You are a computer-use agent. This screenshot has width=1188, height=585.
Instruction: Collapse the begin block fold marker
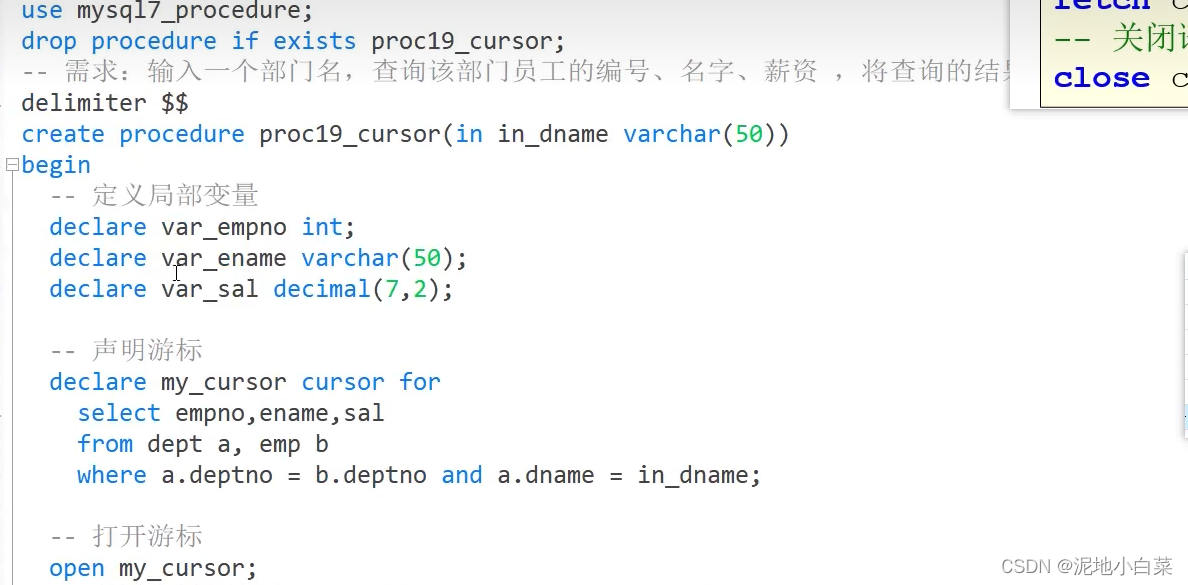(x=11, y=165)
